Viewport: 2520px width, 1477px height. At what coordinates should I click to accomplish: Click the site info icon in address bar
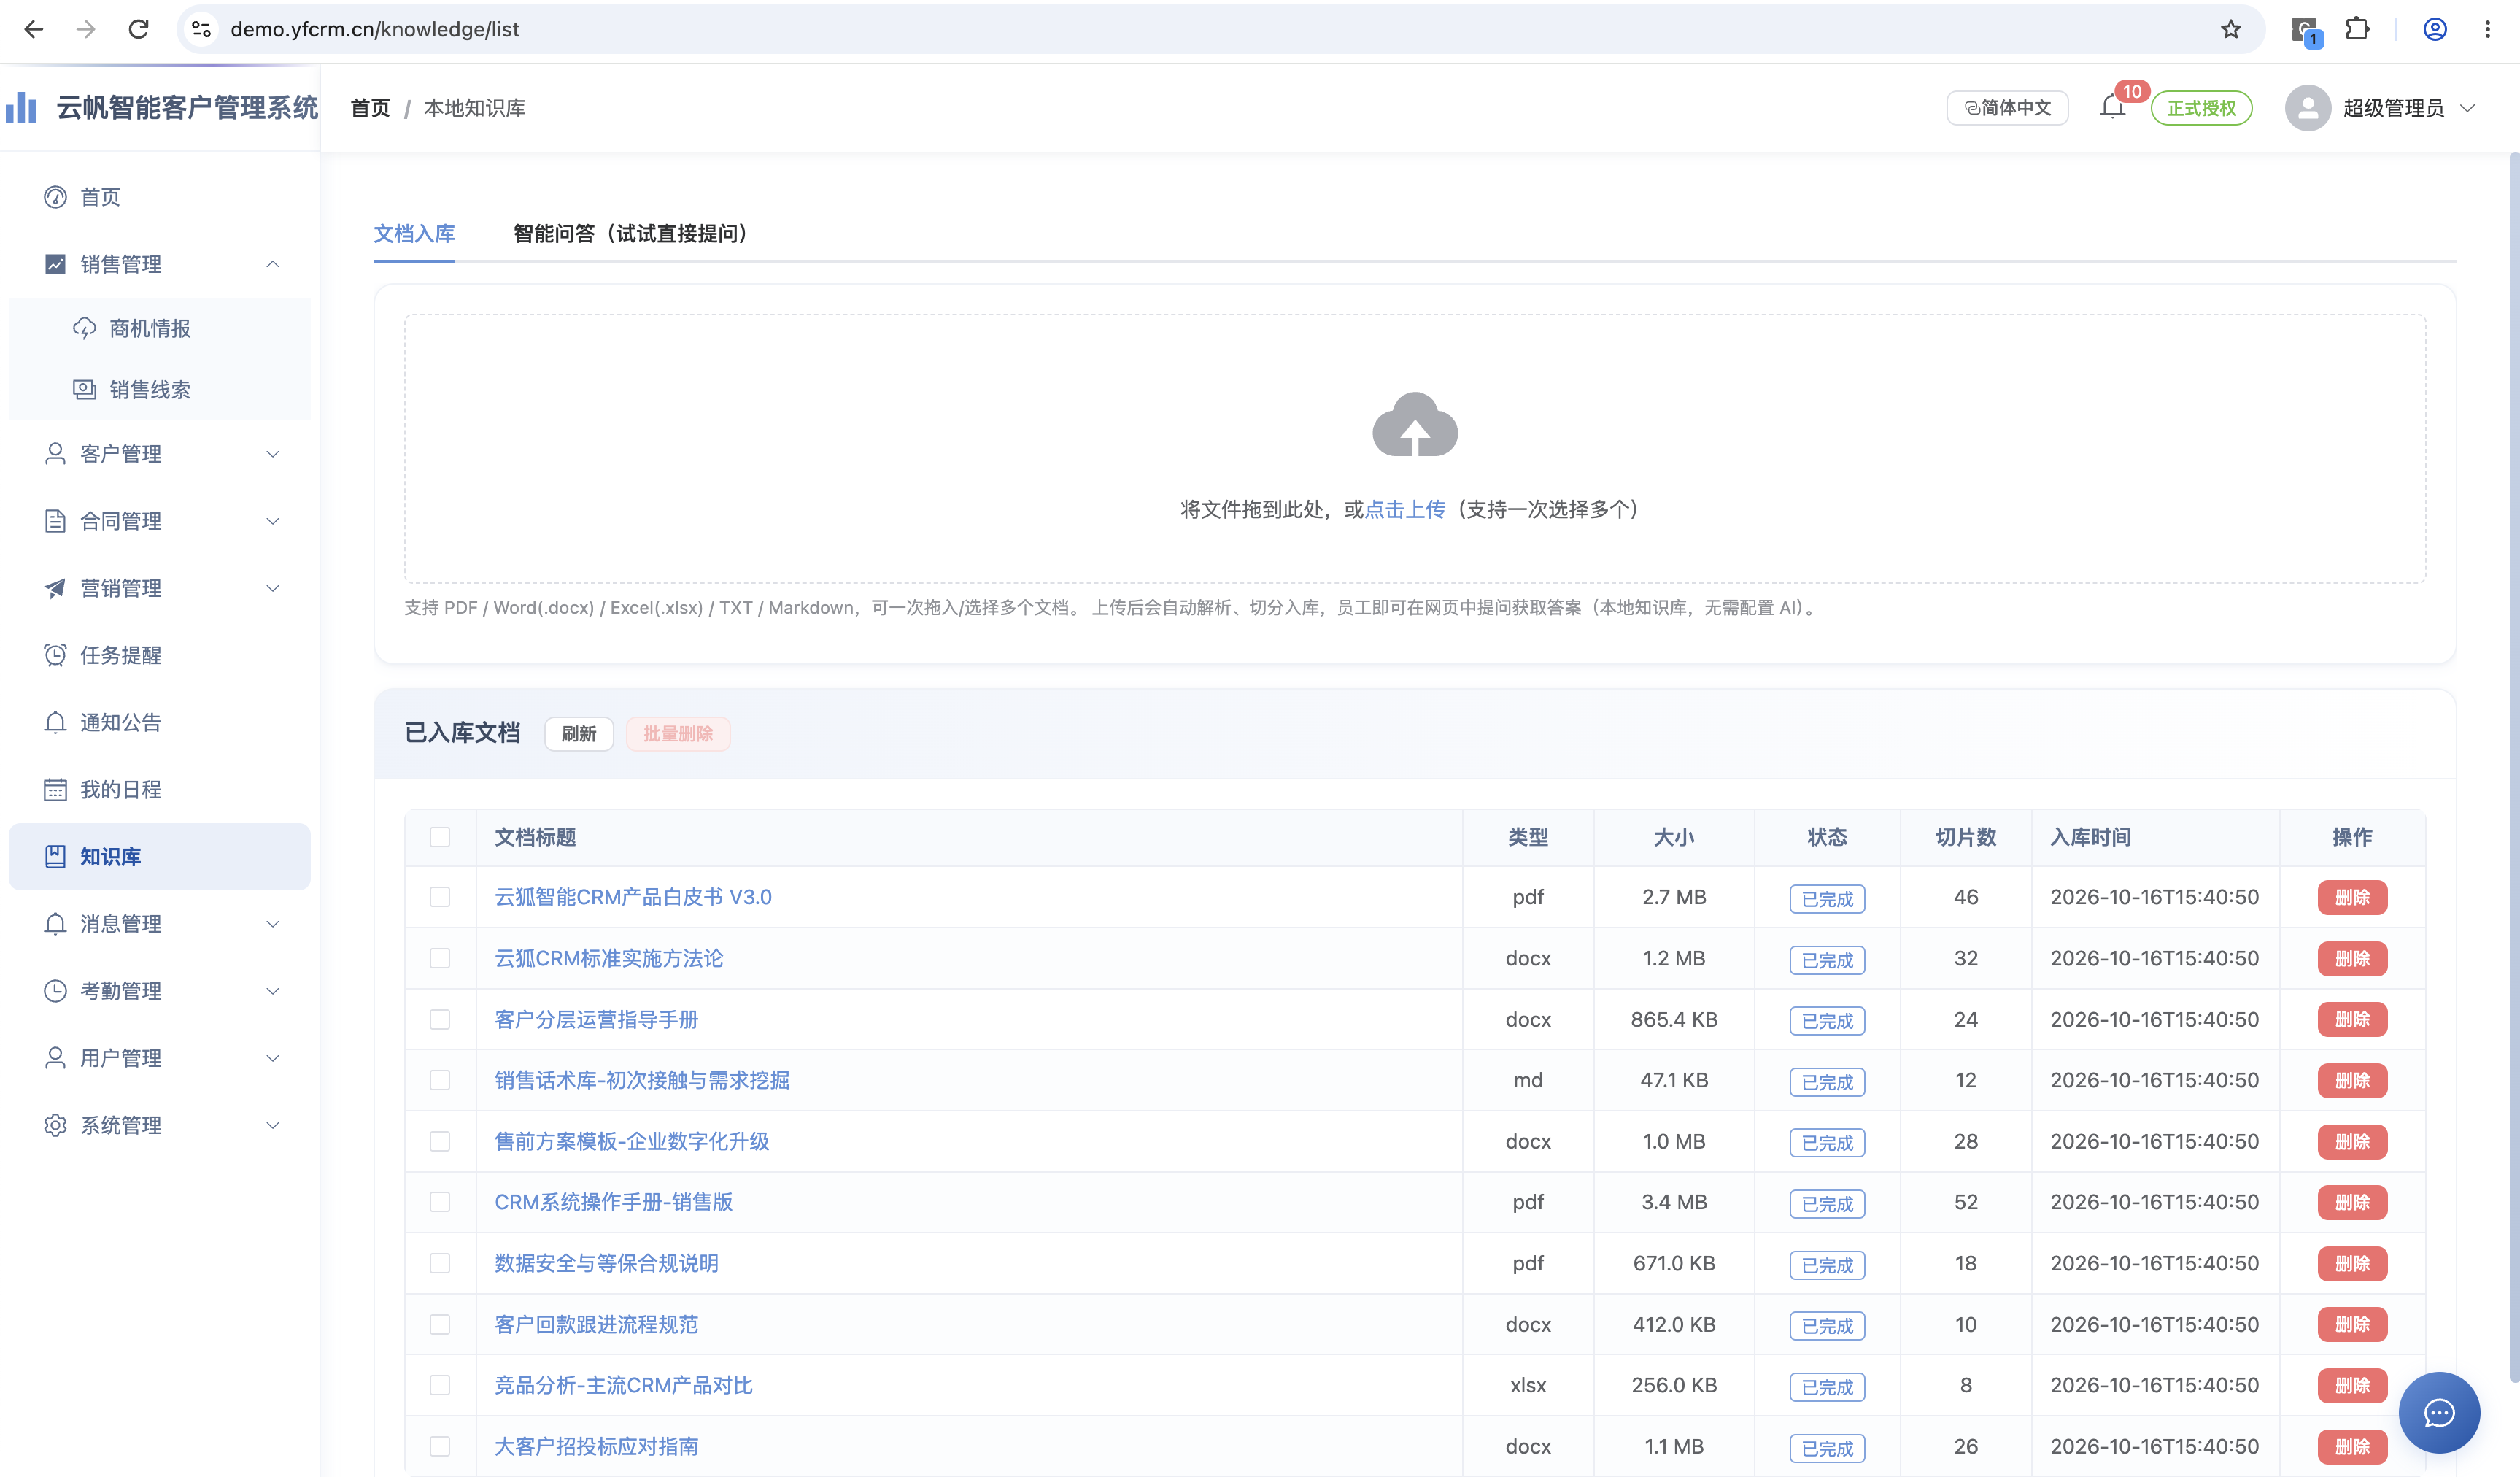tap(201, 29)
